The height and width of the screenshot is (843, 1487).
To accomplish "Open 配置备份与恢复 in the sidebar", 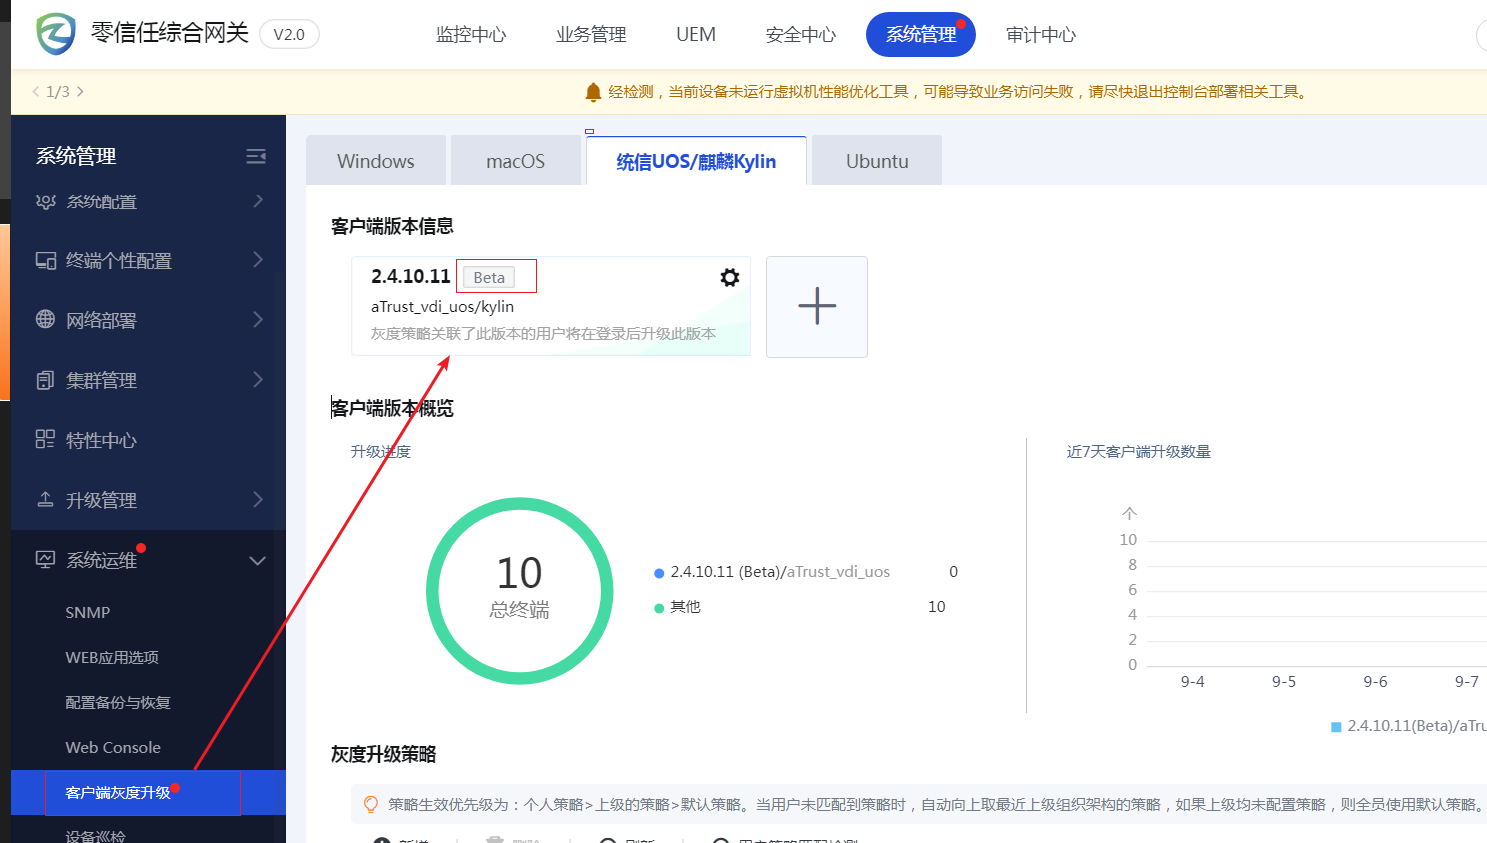I will 118,702.
